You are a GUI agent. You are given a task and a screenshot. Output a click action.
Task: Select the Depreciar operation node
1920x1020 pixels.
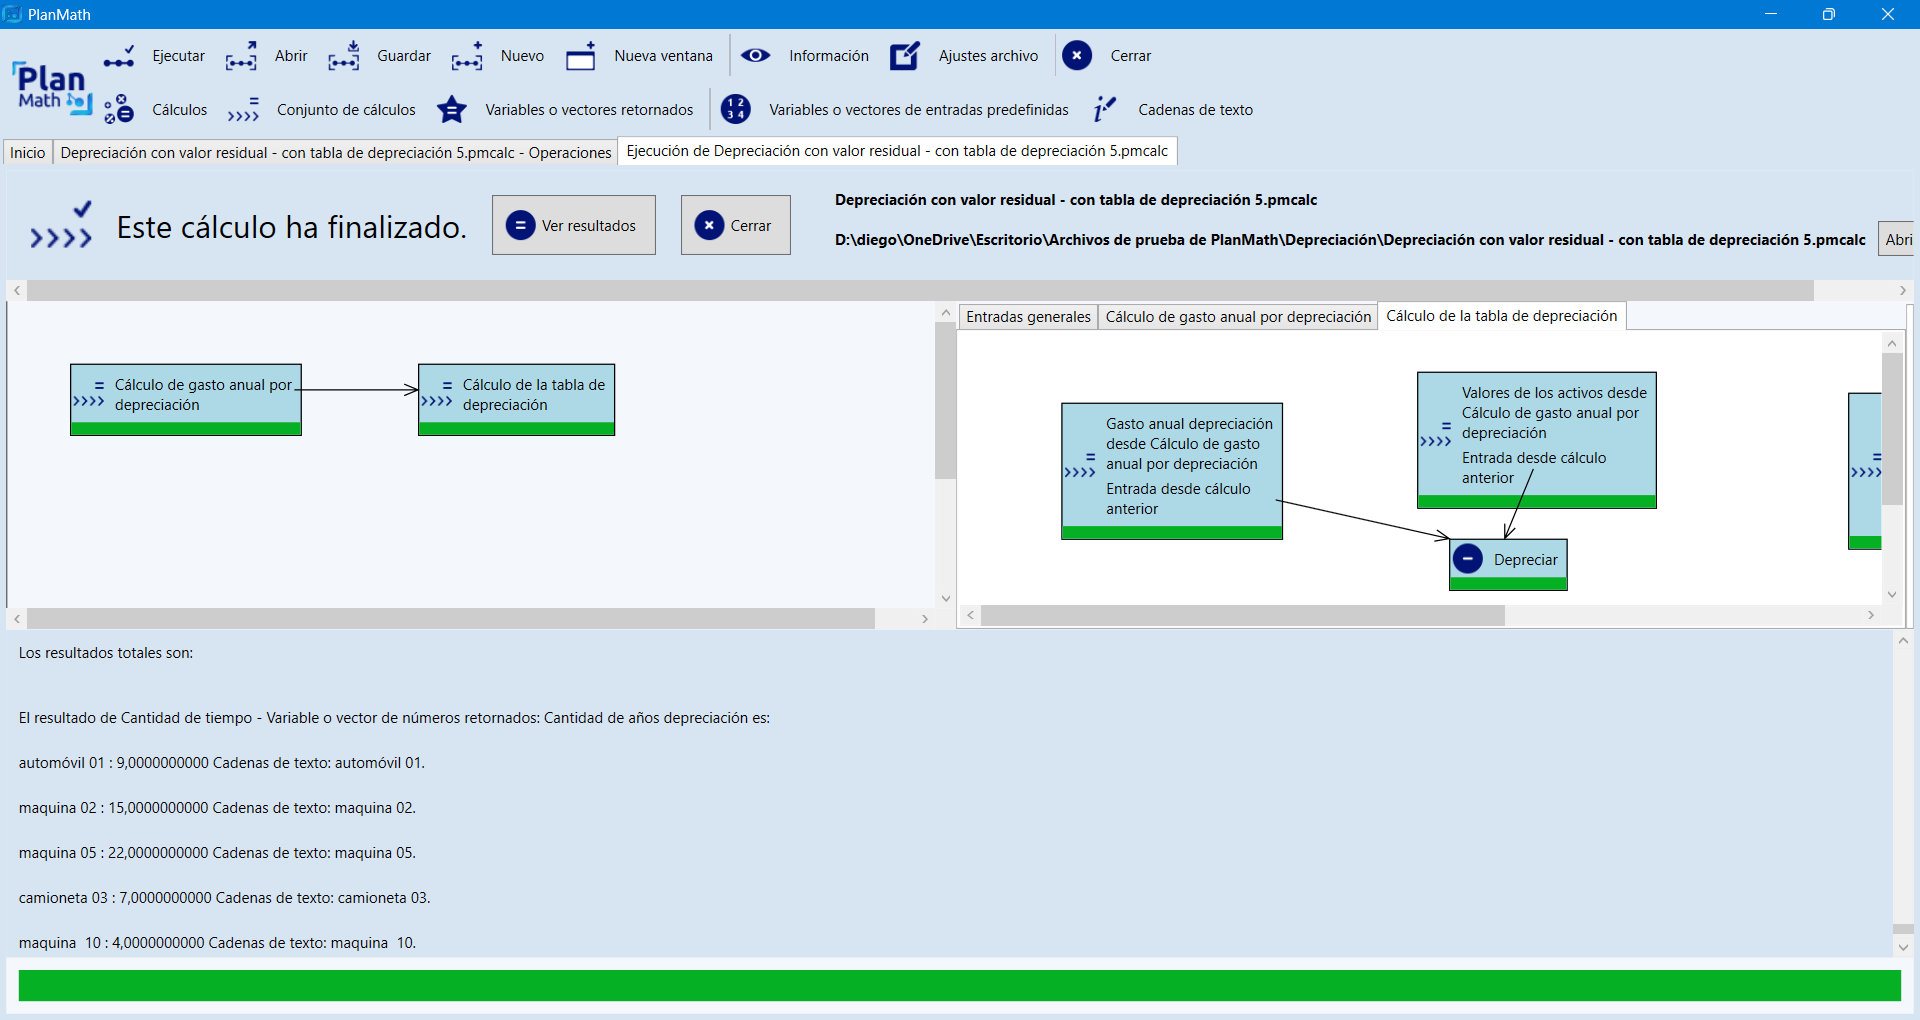point(1508,561)
